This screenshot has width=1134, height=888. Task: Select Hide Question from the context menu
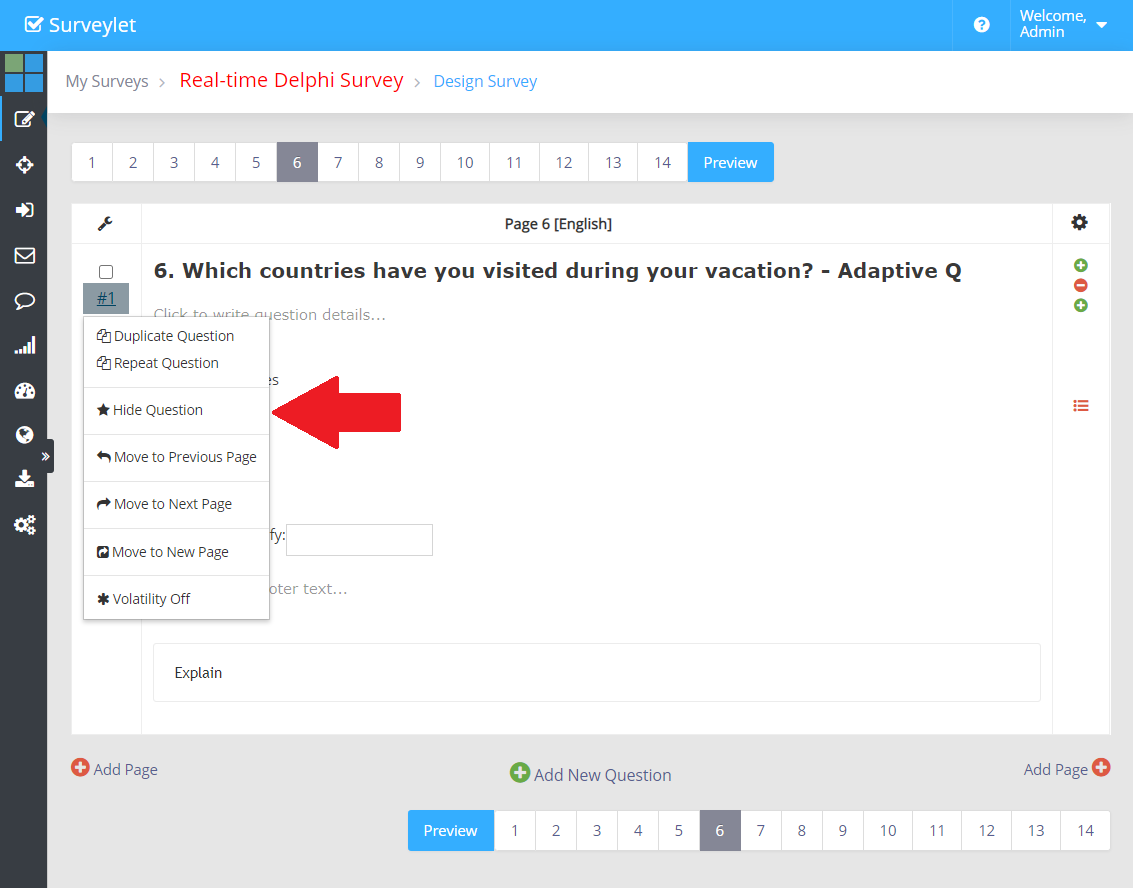pyautogui.click(x=157, y=410)
